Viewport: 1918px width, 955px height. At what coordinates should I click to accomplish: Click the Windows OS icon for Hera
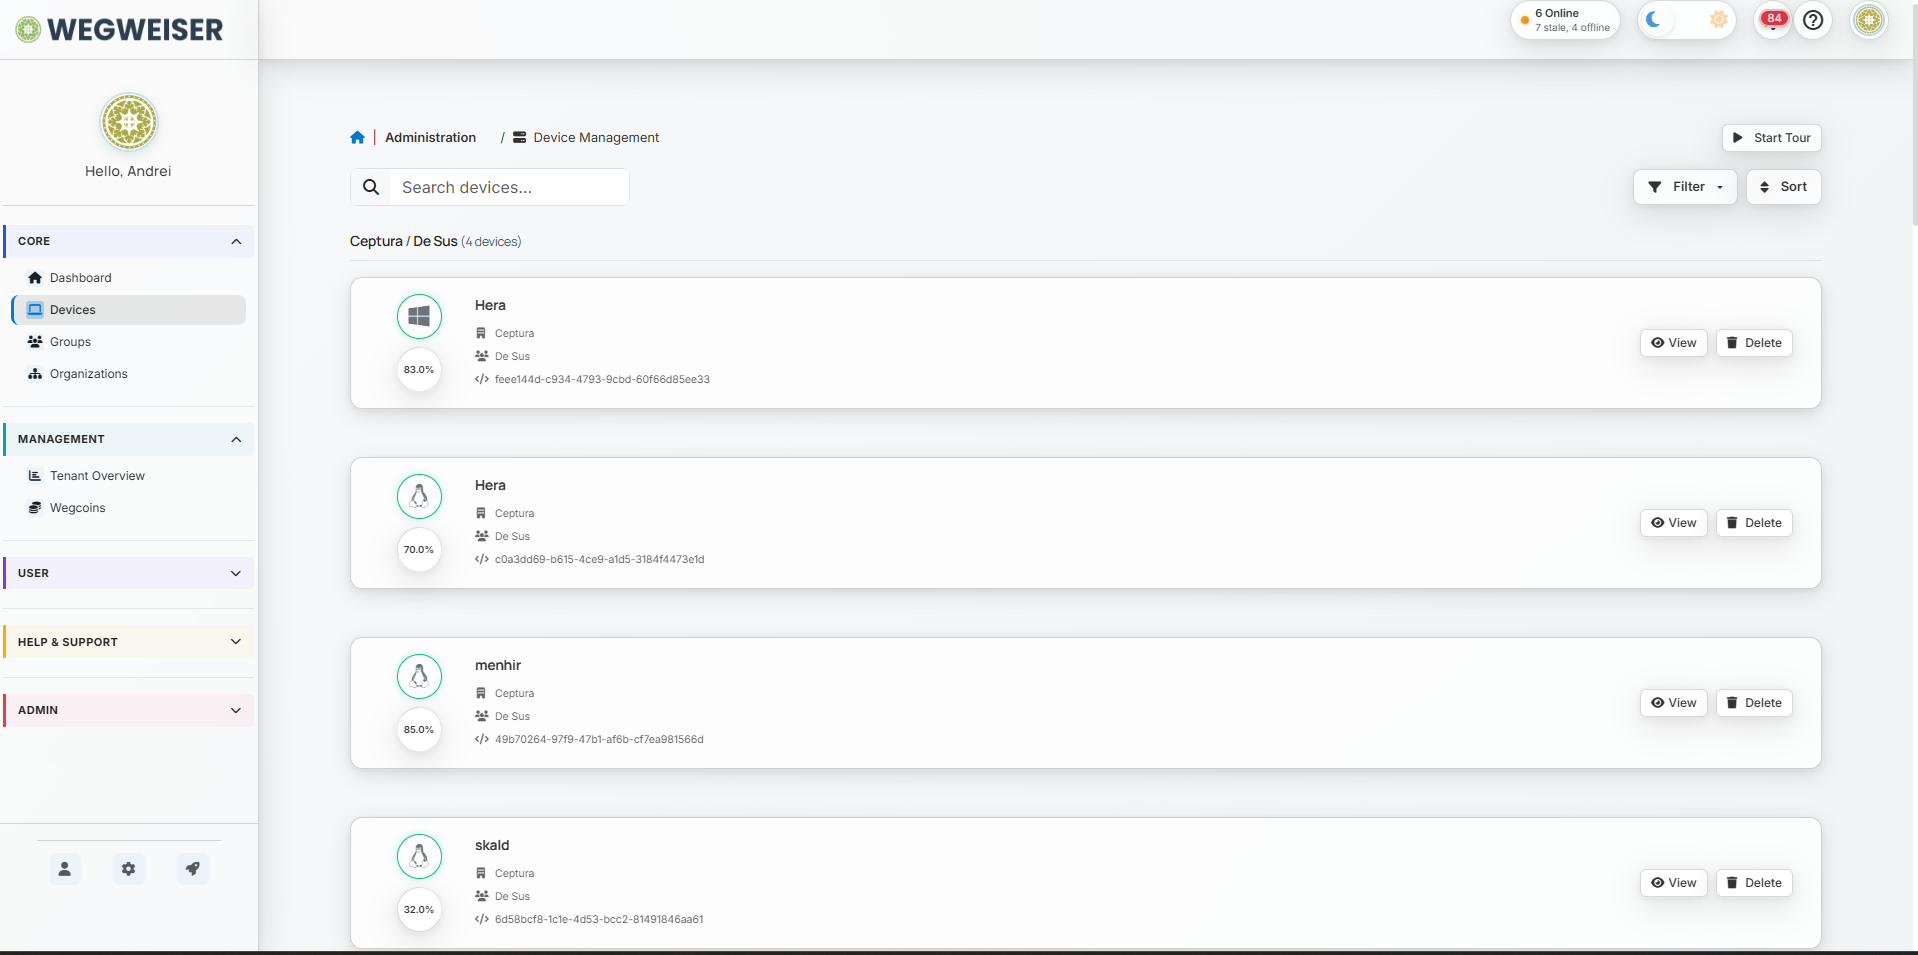[x=419, y=317]
